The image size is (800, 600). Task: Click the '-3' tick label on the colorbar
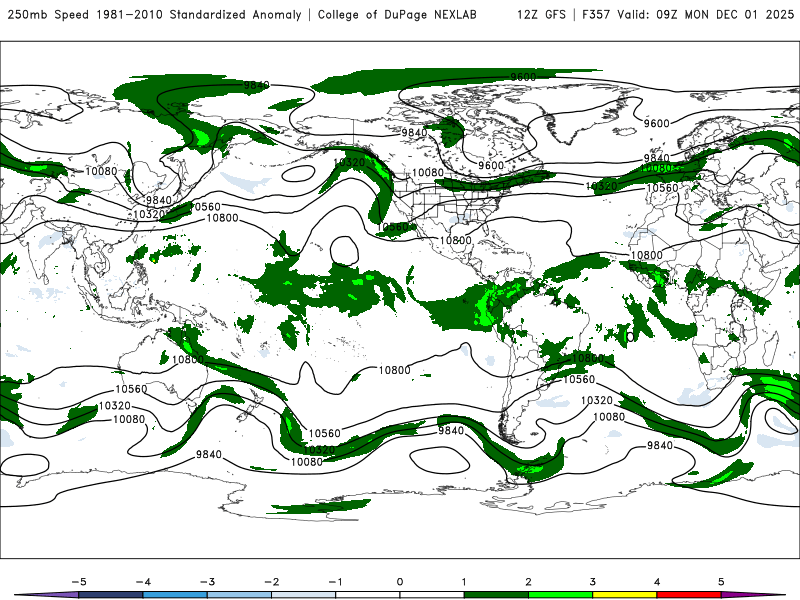pos(207,582)
